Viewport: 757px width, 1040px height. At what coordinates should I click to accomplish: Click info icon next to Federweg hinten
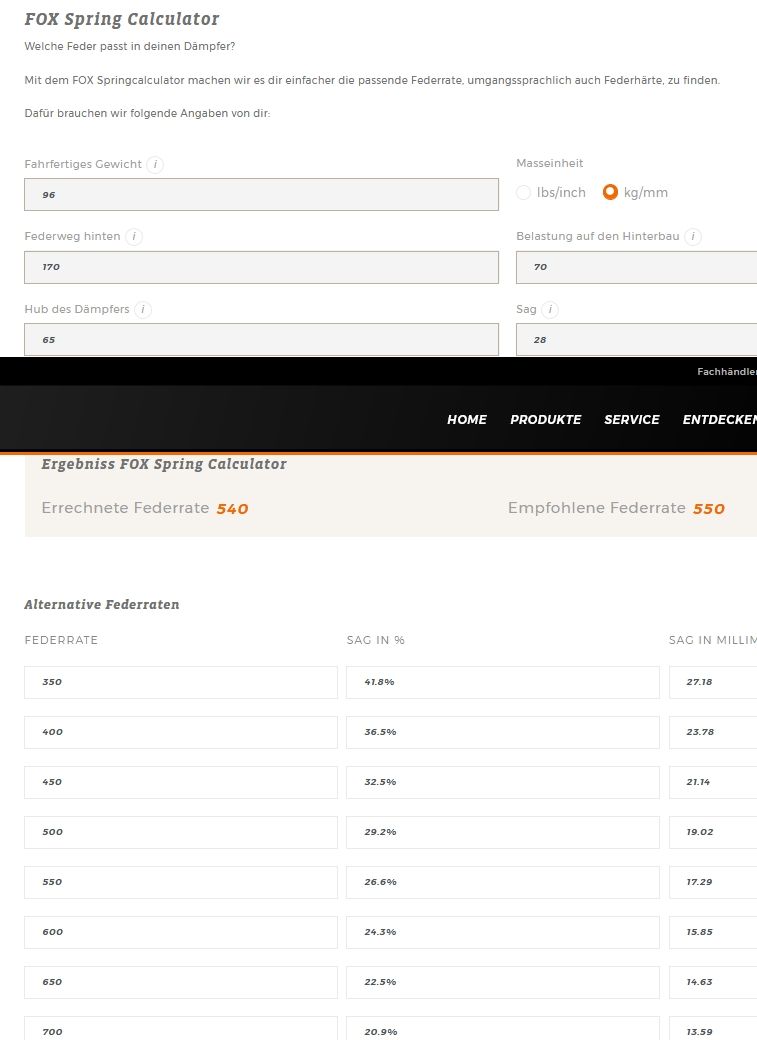tap(134, 237)
